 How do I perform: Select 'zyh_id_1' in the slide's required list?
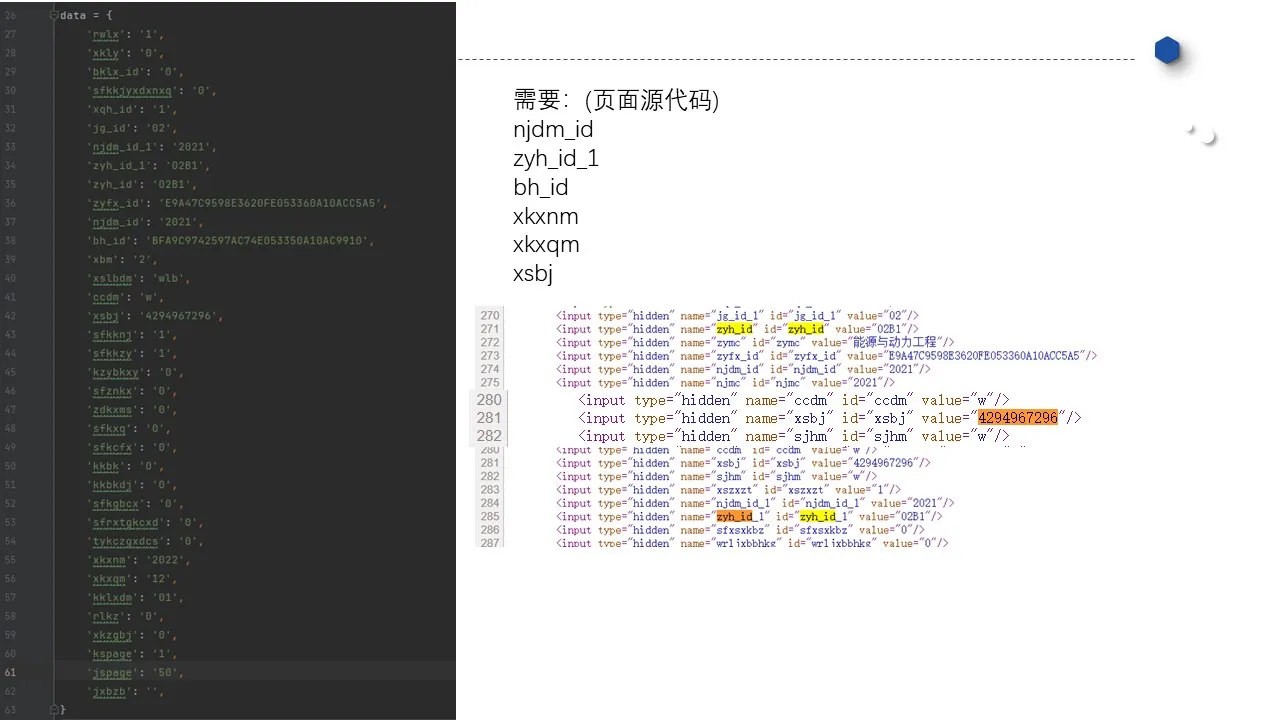pos(556,159)
